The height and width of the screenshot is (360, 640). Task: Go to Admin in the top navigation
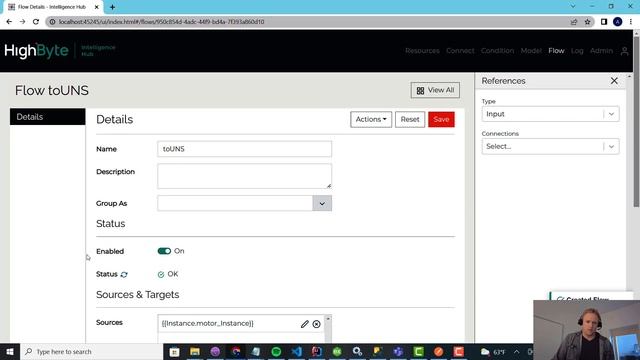[x=601, y=51]
